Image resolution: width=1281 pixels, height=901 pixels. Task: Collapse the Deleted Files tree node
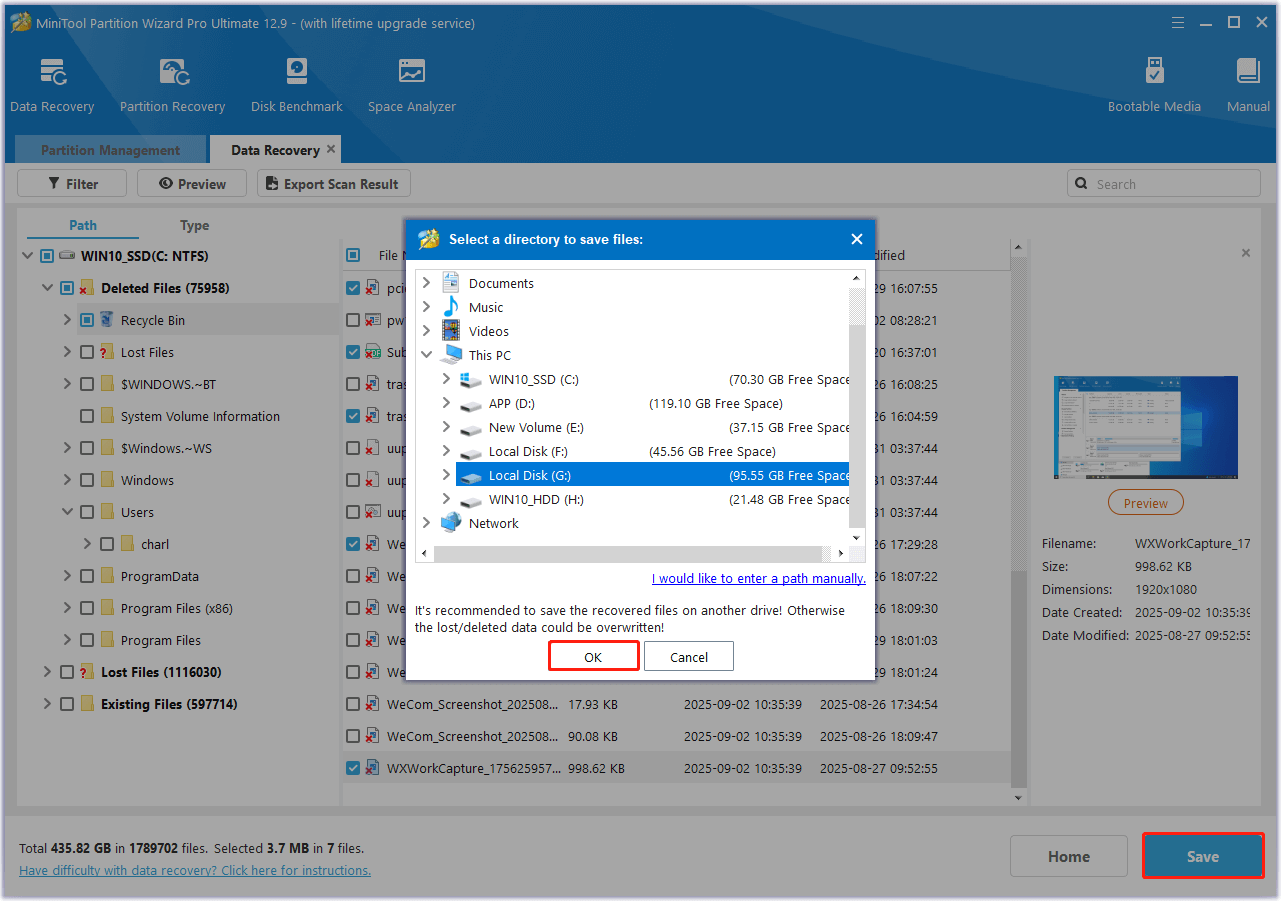click(47, 288)
